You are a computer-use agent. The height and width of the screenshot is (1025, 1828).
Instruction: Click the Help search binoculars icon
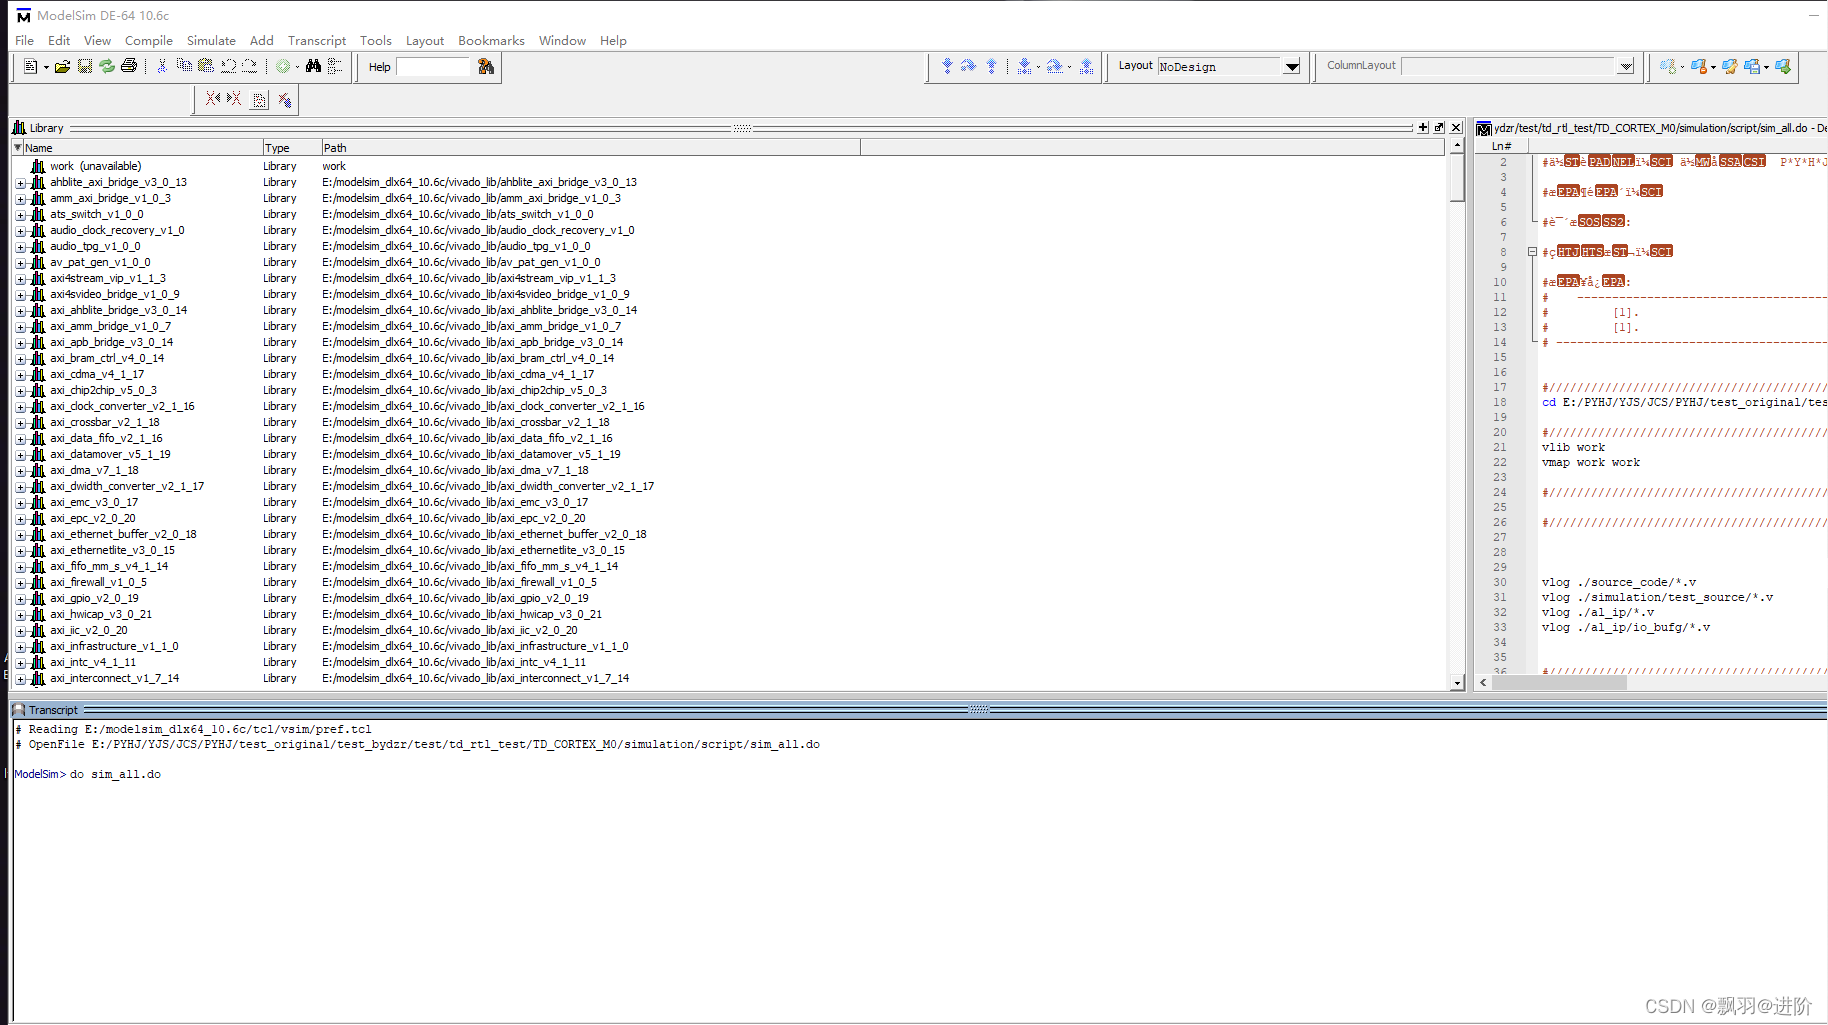click(486, 66)
